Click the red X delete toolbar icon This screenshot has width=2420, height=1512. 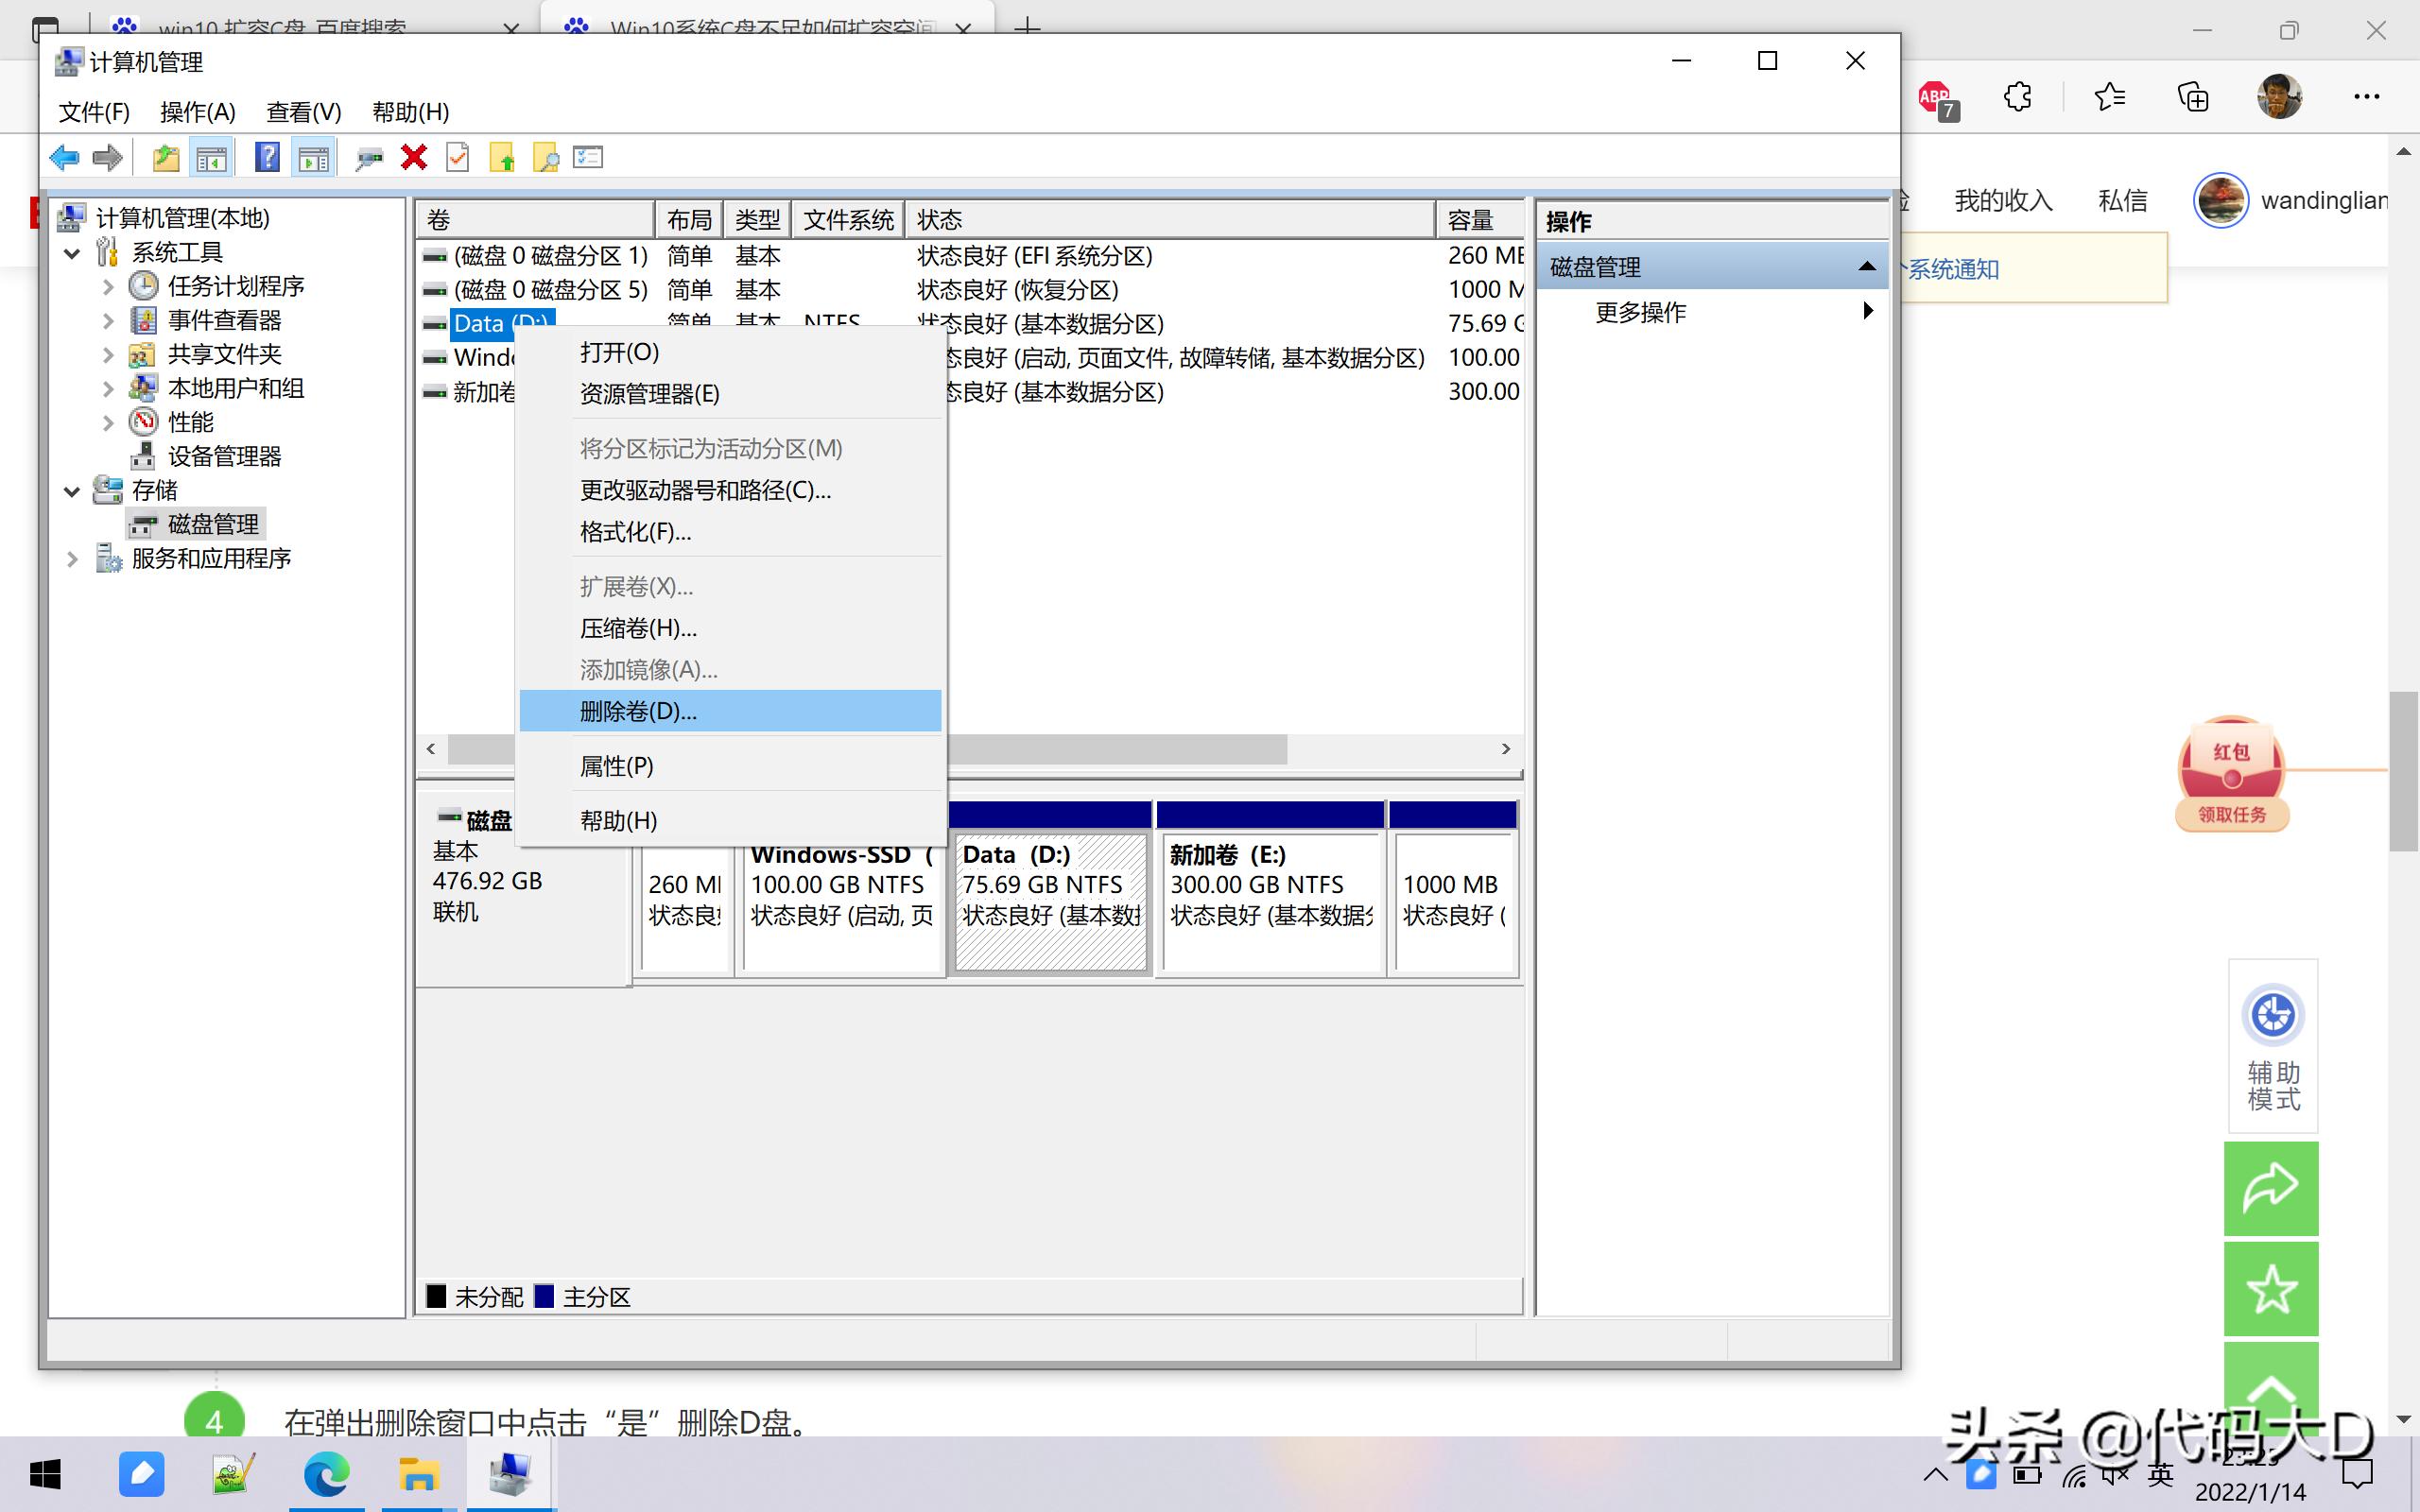click(414, 157)
